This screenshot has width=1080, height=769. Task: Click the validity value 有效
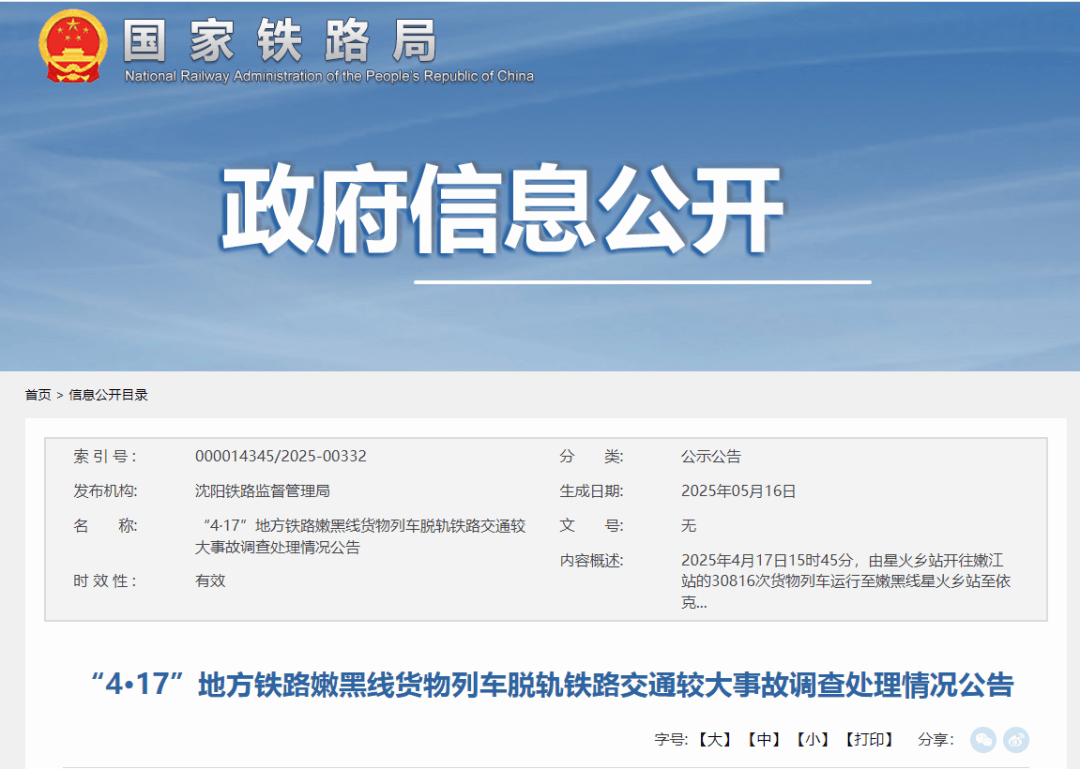210,581
